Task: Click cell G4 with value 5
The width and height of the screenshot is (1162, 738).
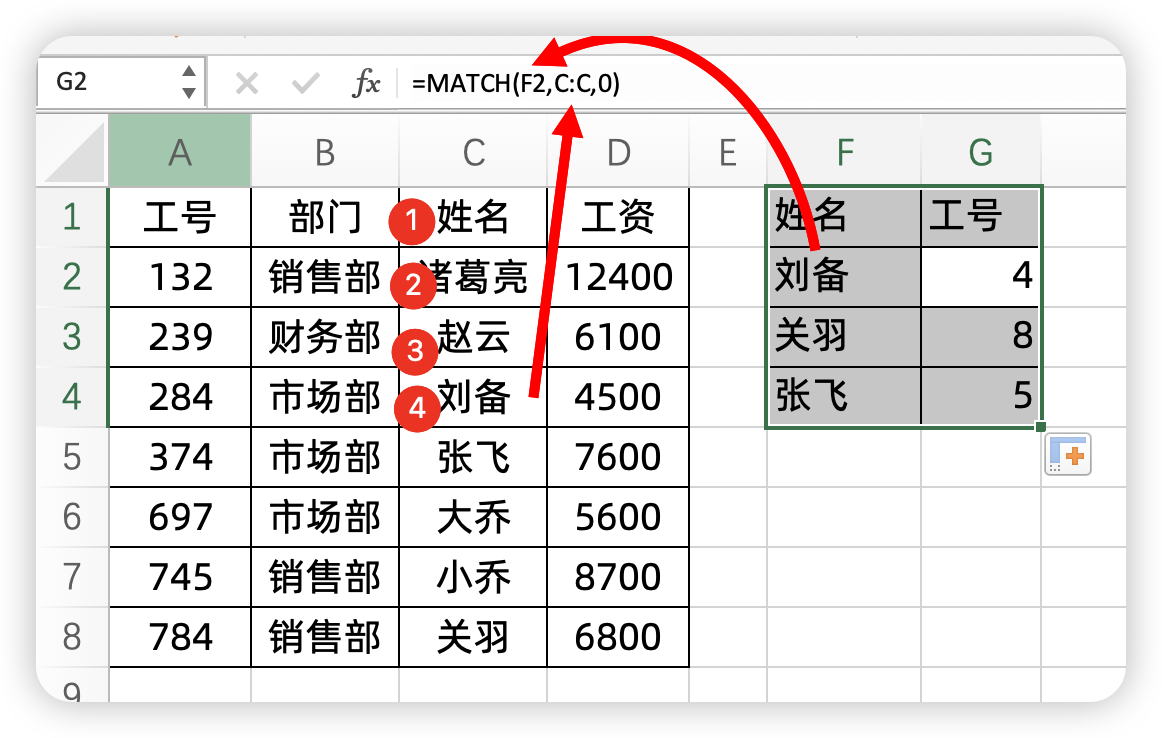Action: pyautogui.click(x=980, y=396)
